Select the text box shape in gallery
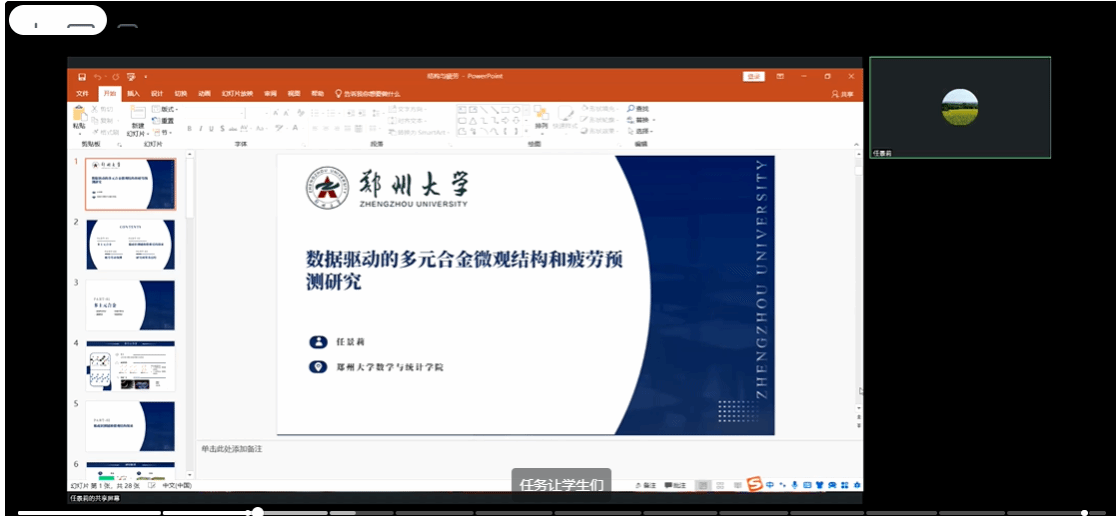Screen dimensions: 1116x516 coord(462,110)
